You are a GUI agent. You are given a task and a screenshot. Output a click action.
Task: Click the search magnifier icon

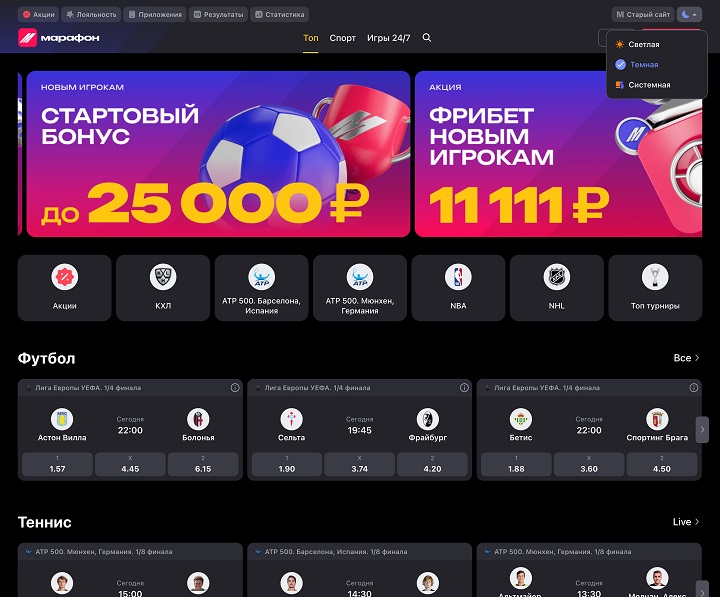(427, 38)
